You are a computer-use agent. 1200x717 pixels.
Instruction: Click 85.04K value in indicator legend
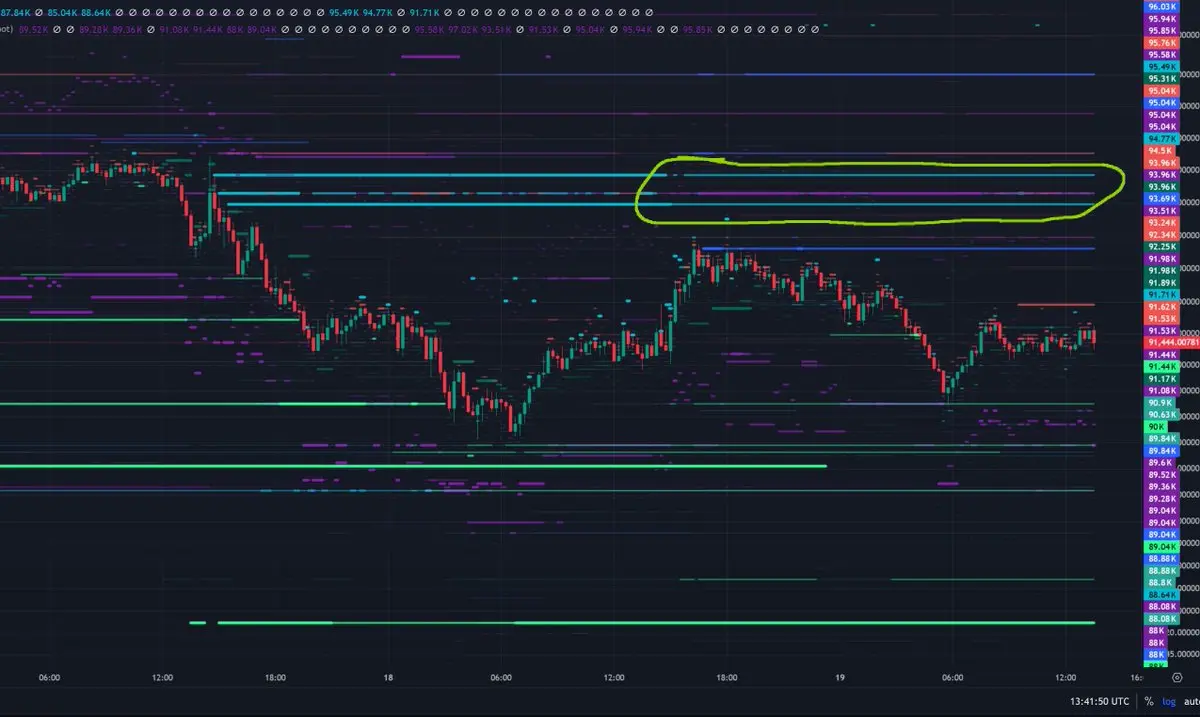[x=62, y=13]
